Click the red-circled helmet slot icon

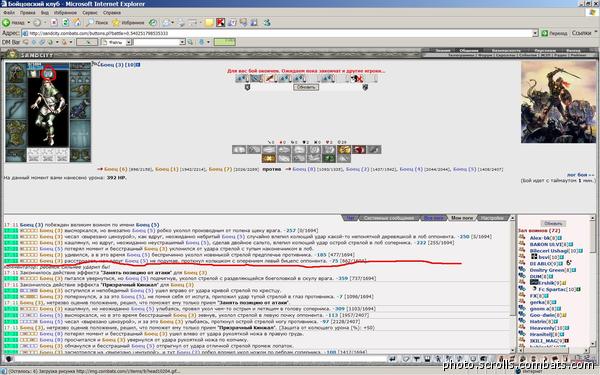coord(48,73)
